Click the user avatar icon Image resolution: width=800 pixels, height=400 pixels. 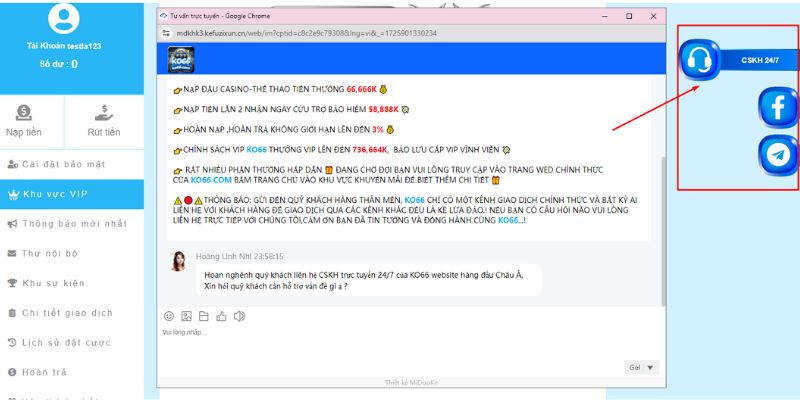click(x=64, y=18)
